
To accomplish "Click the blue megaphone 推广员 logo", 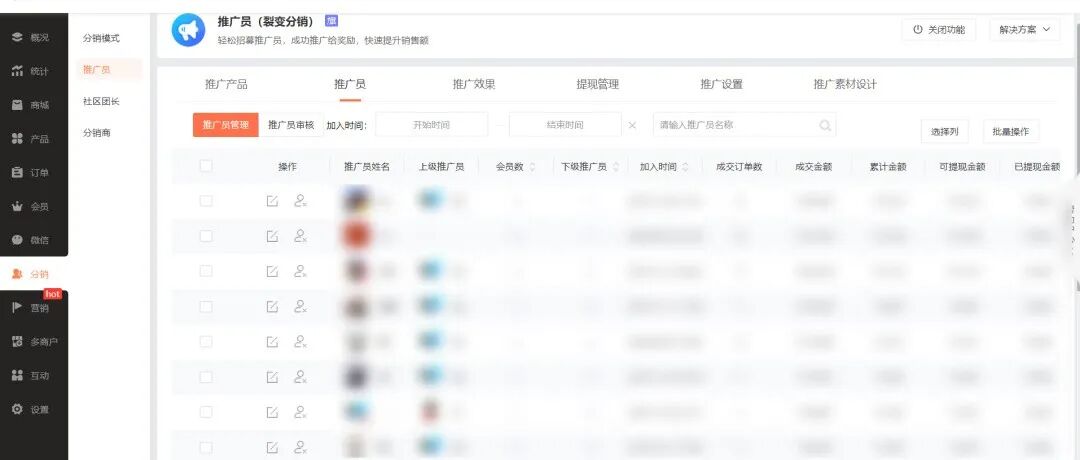I will [188, 30].
